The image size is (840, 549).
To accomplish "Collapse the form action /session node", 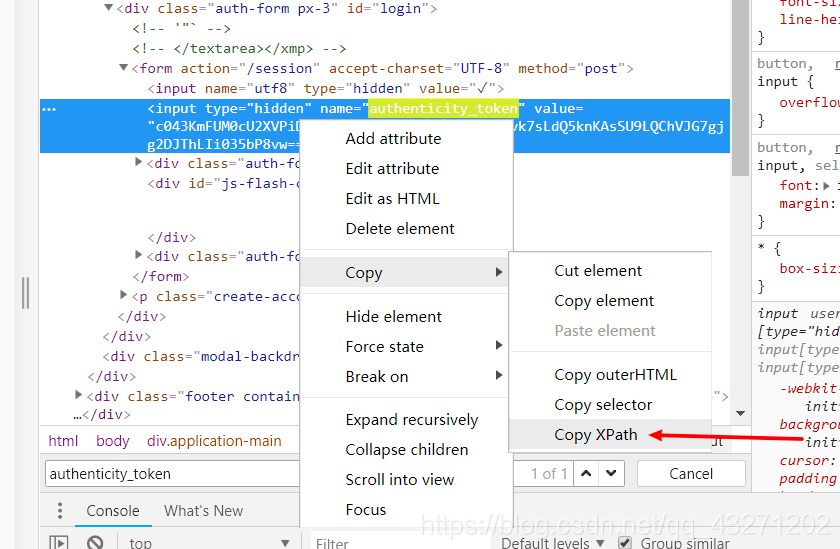I will [x=124, y=67].
